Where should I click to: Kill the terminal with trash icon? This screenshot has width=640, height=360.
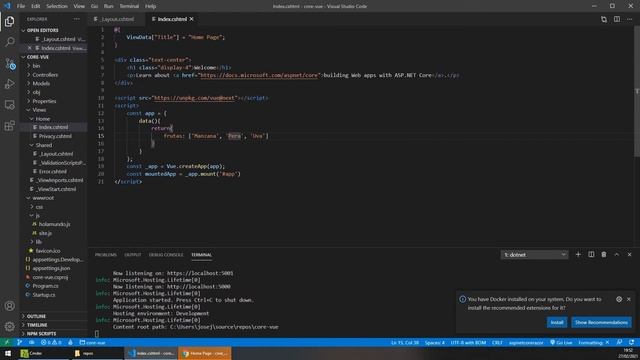click(604, 254)
